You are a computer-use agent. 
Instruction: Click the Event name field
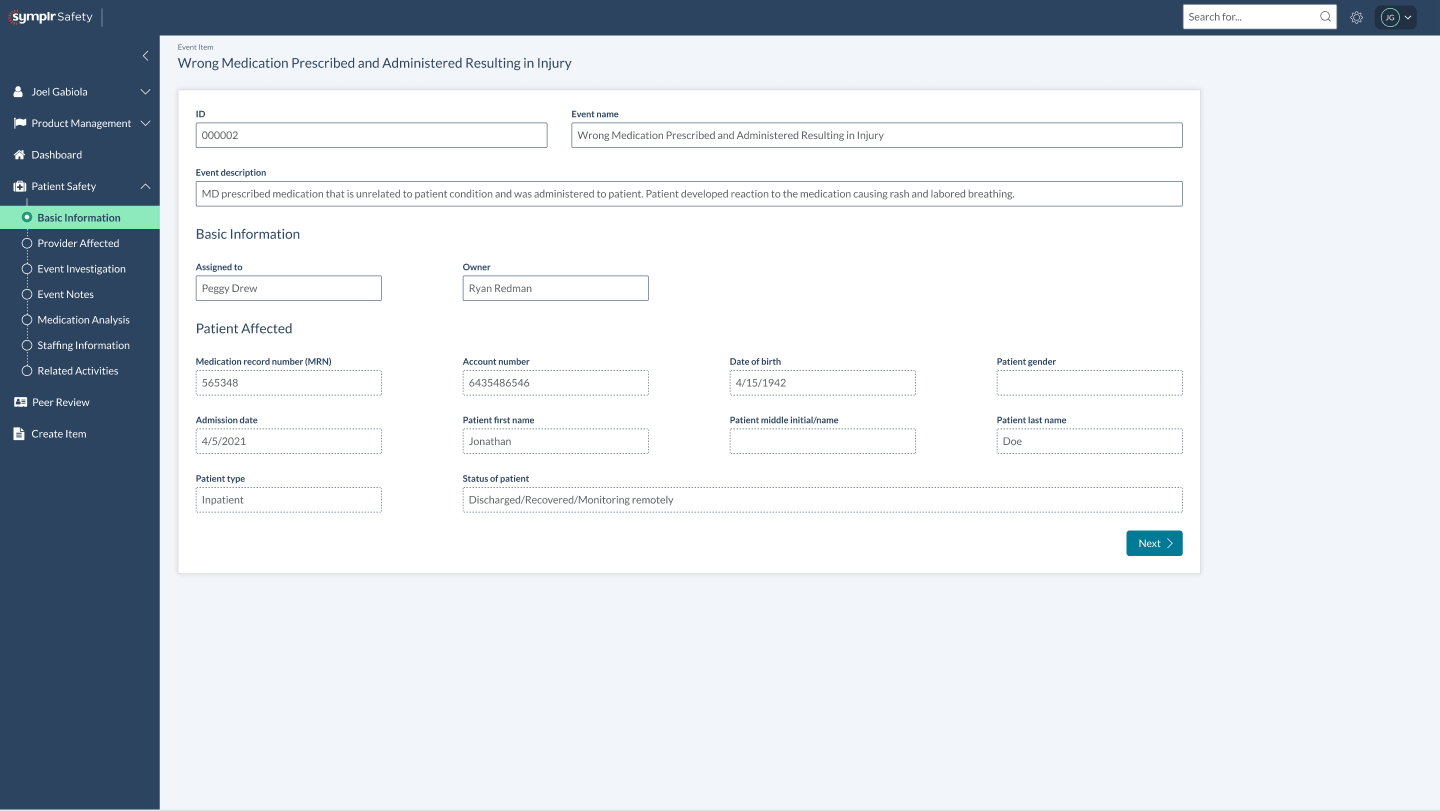[x=877, y=135]
